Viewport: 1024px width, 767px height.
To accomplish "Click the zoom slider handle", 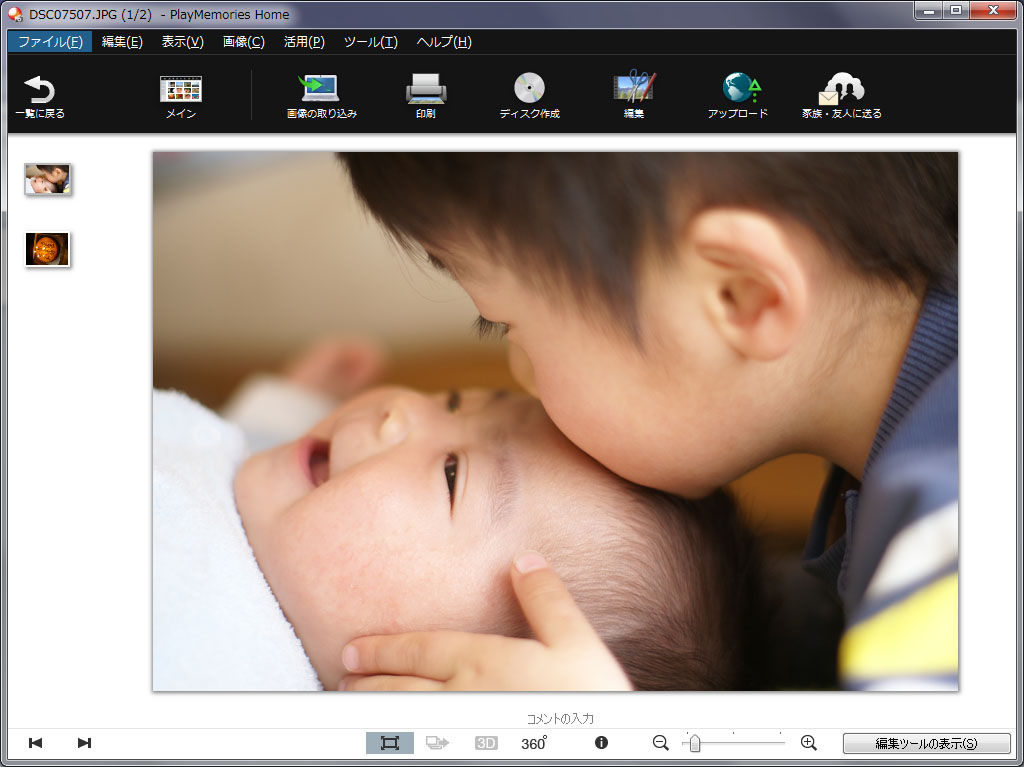I will click(x=694, y=744).
